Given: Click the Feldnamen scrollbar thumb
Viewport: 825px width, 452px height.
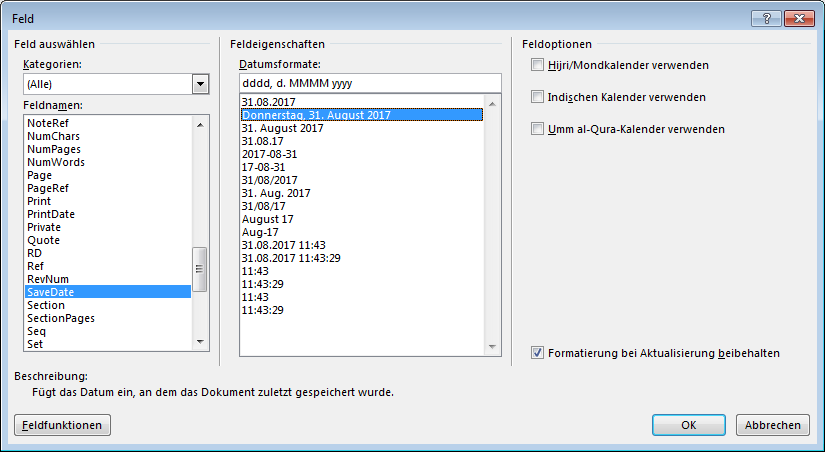Looking at the screenshot, I should click(200, 269).
